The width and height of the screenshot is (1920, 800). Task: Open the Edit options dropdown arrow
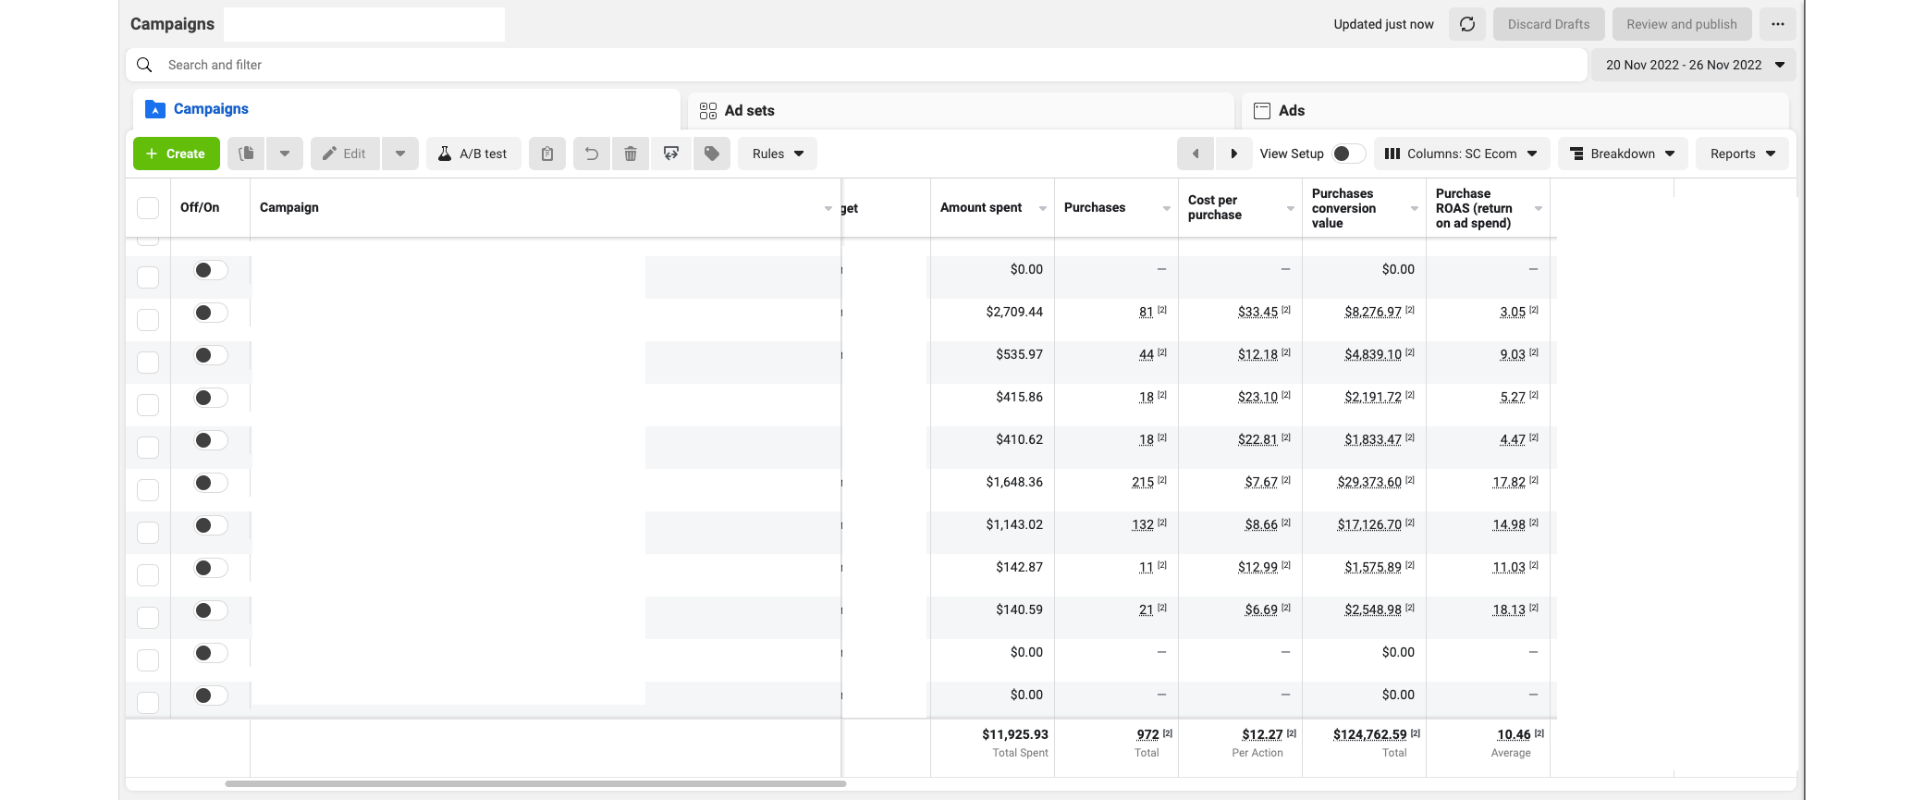pos(400,153)
